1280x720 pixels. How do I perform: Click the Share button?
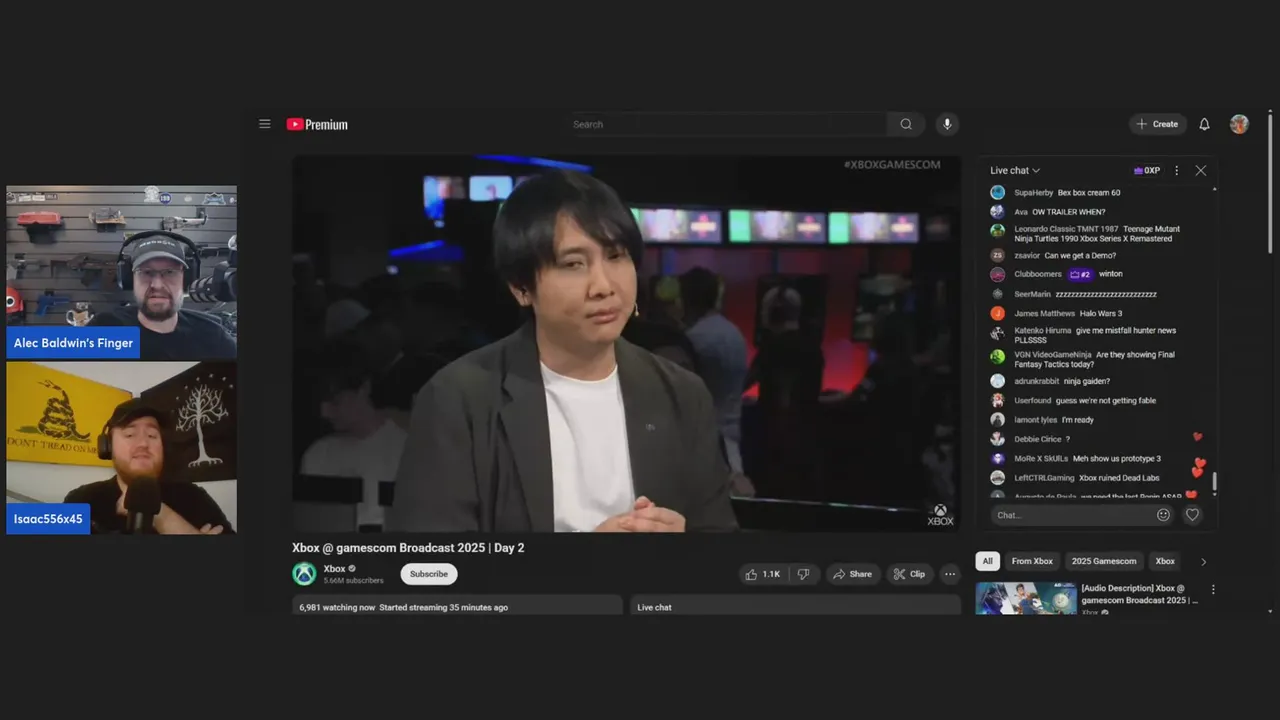(853, 574)
